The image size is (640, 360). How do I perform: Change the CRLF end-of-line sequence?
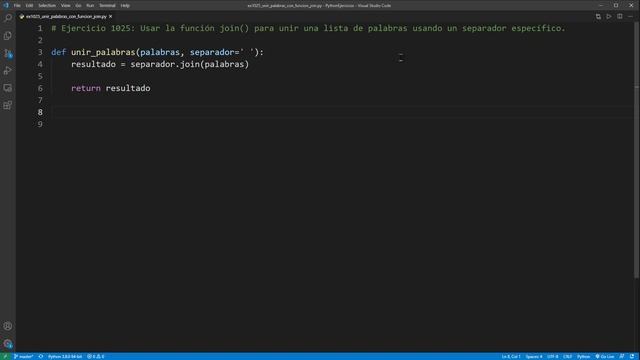coord(568,356)
